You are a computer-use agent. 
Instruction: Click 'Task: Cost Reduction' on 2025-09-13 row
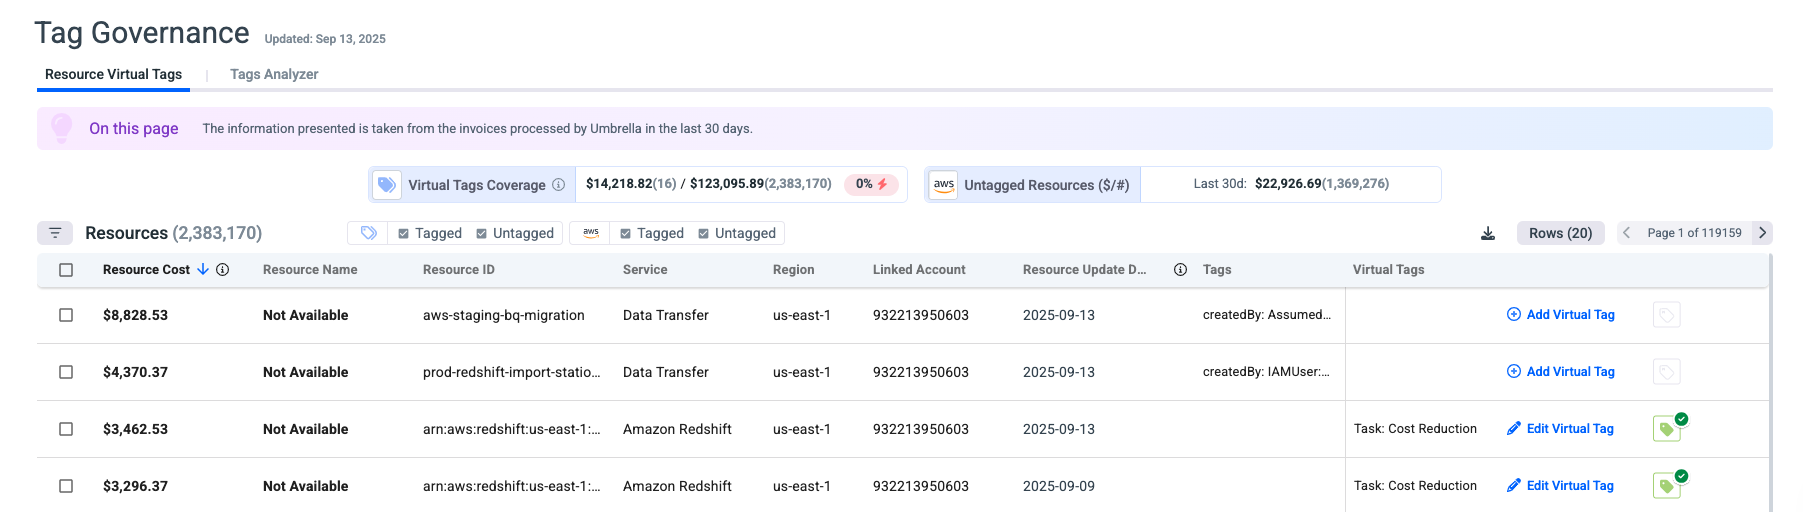coord(1415,429)
